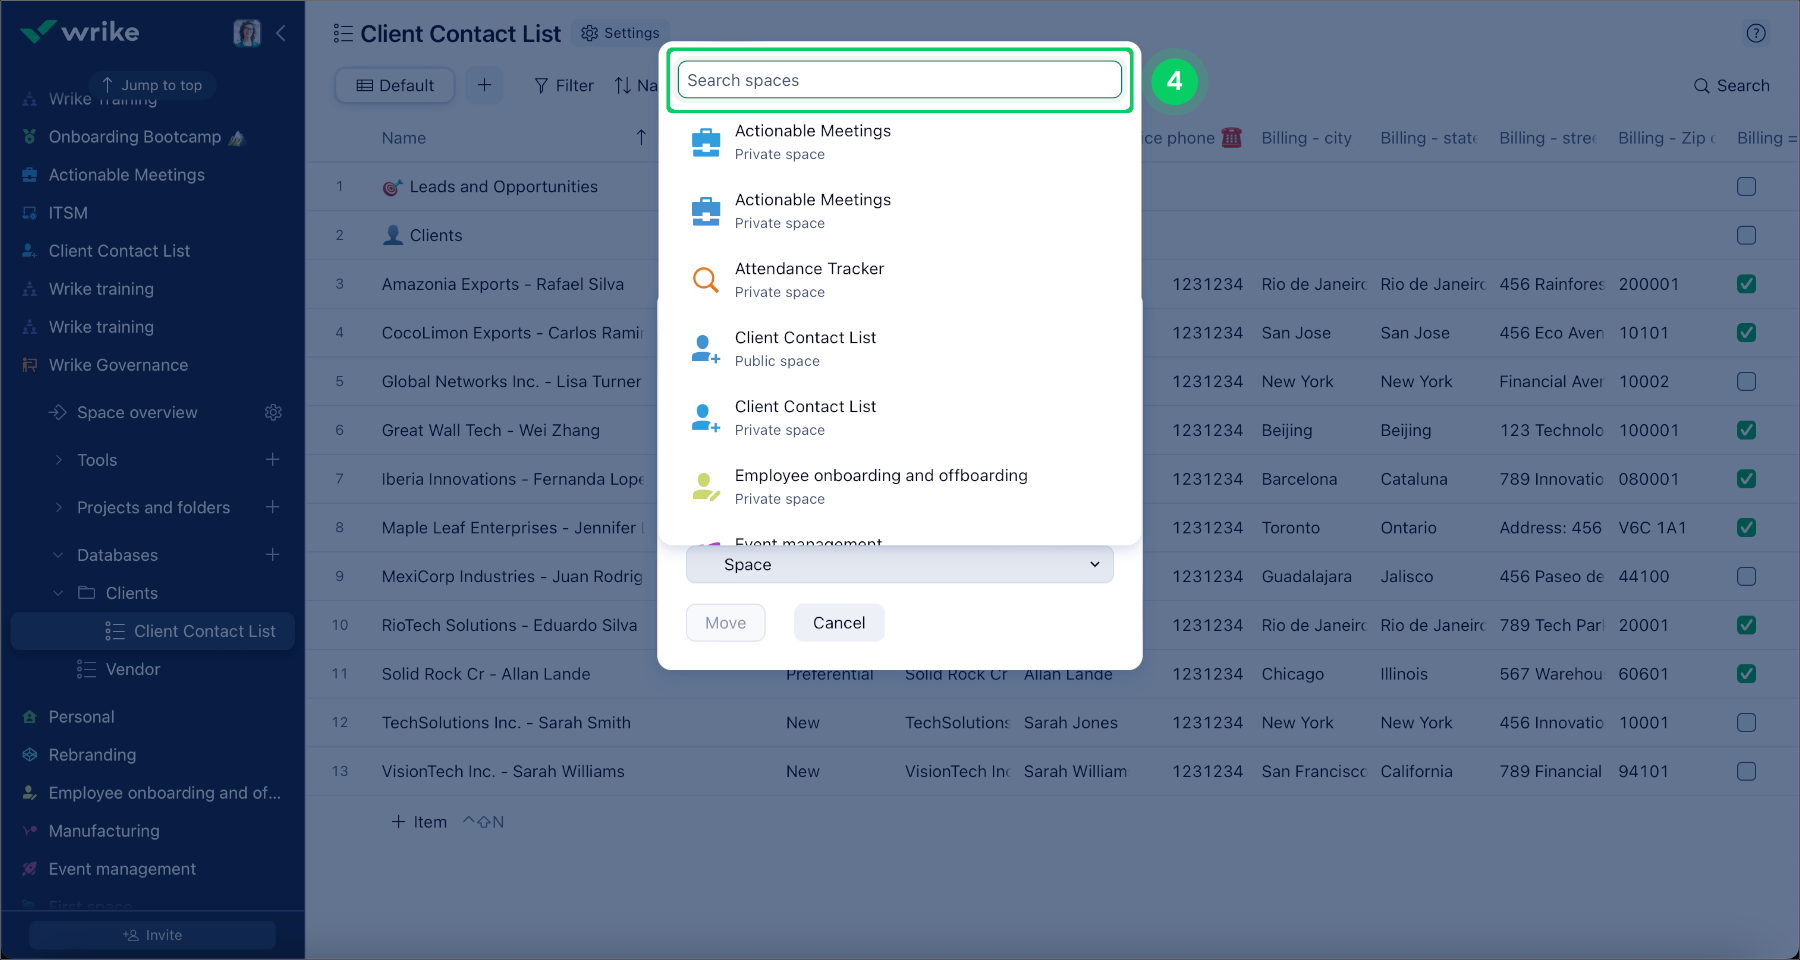Click the plus icon to add a view
The width and height of the screenshot is (1800, 960).
pyautogui.click(x=484, y=85)
